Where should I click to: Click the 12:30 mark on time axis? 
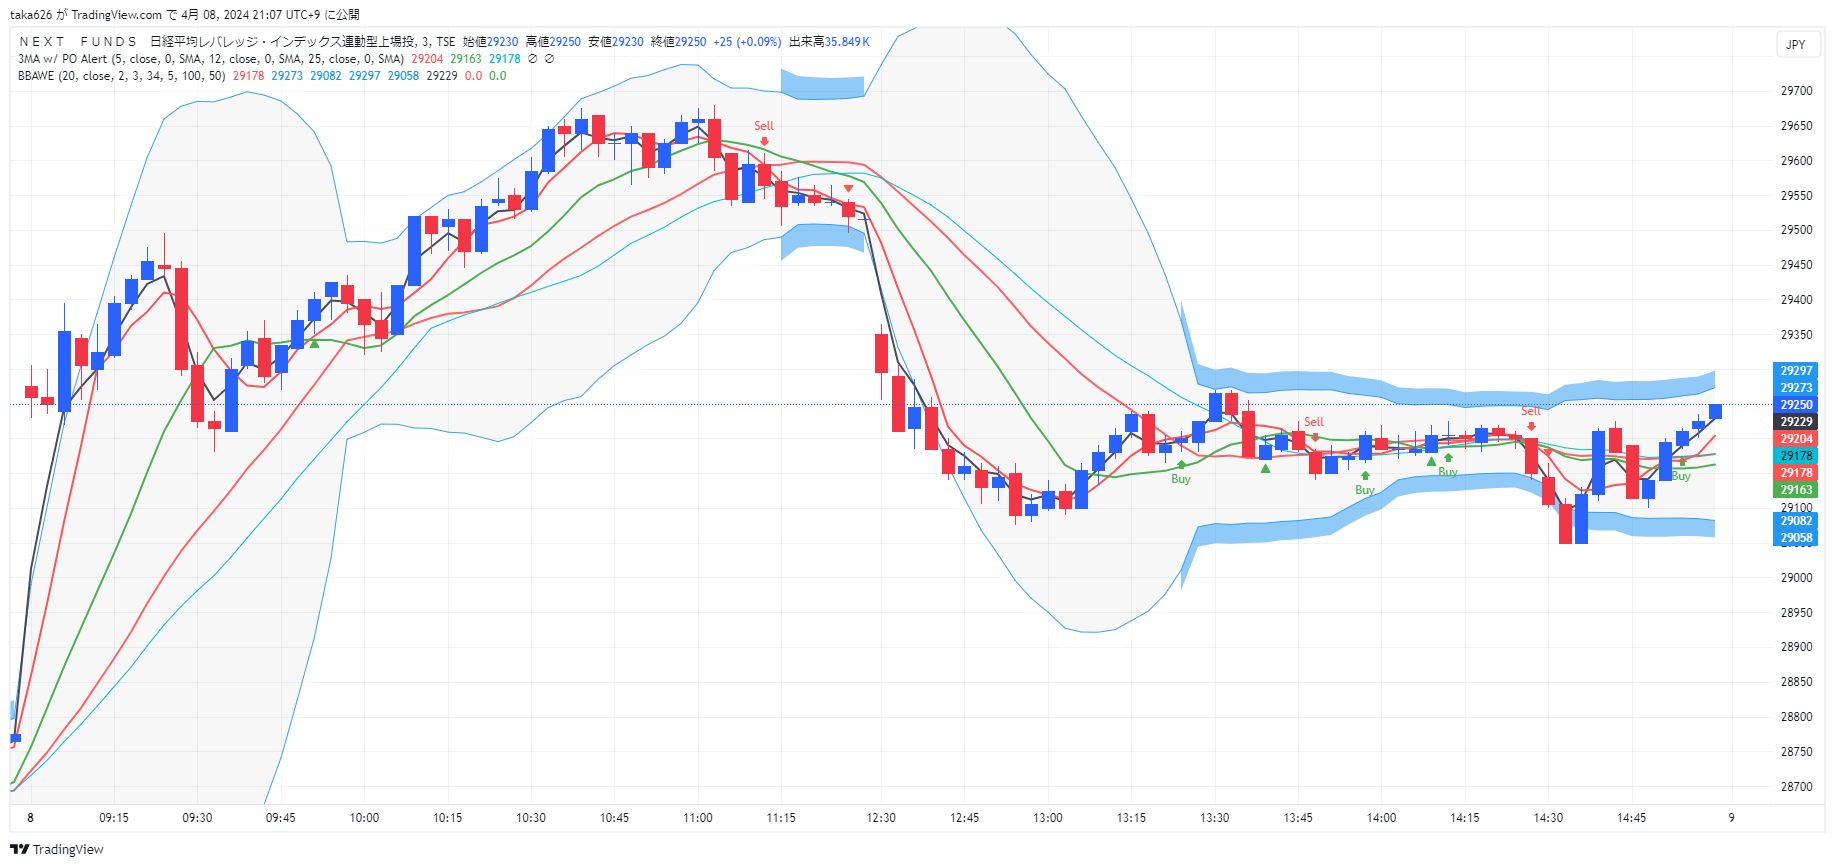click(881, 818)
